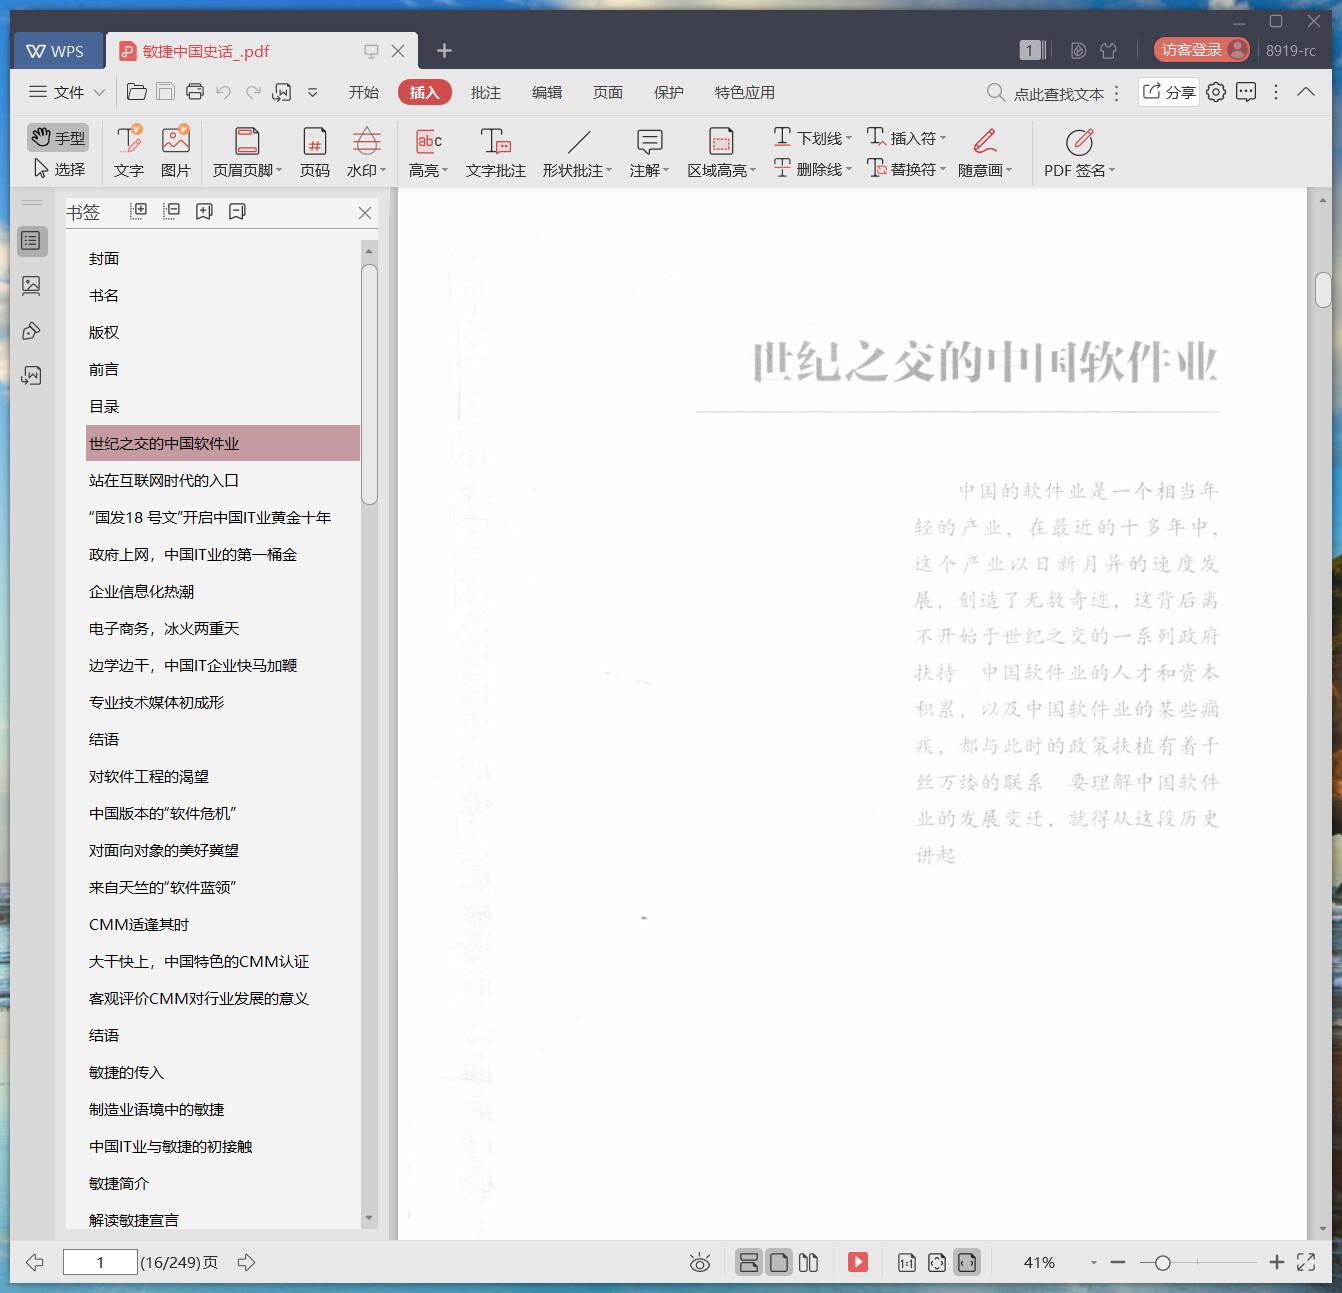
Task: Open bookmark 企业信息化热潮
Action: [x=142, y=592]
